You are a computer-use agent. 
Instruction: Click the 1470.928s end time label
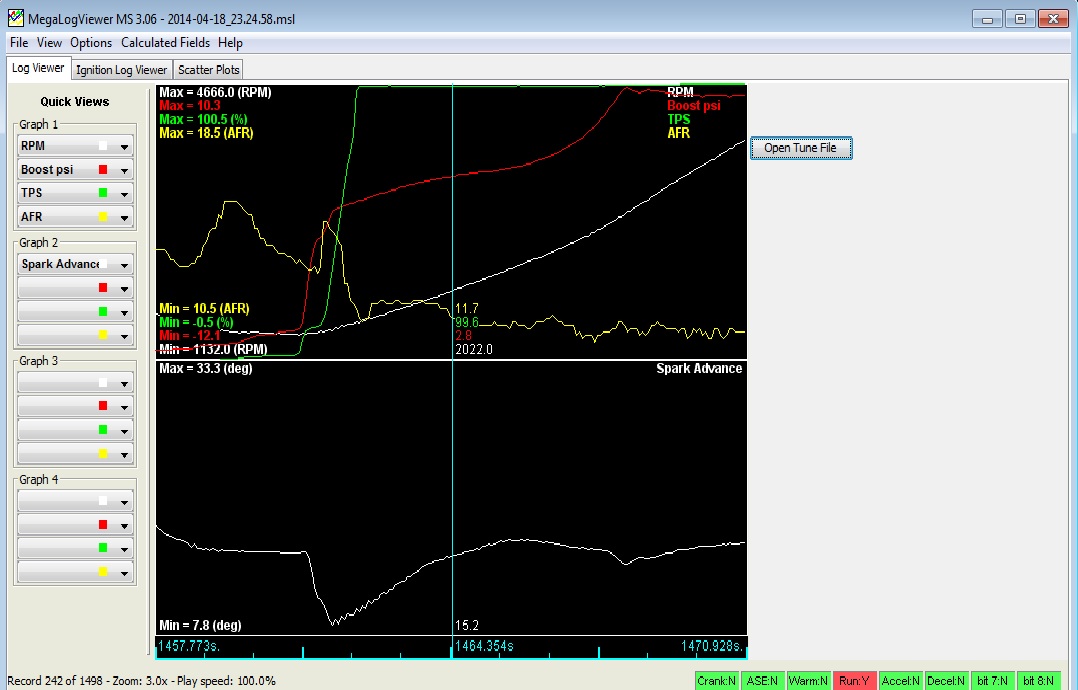pos(712,646)
